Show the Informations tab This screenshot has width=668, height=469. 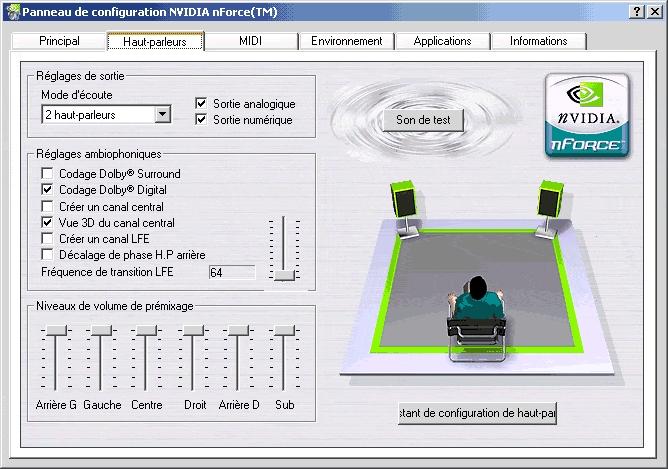click(x=538, y=41)
